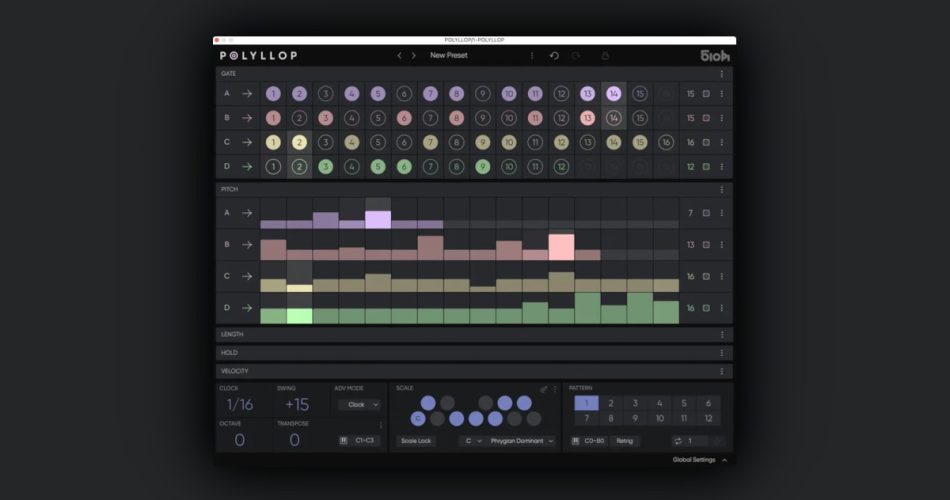Open the three-dot menu for Pitch lane B
The width and height of the screenshot is (950, 500).
point(721,244)
